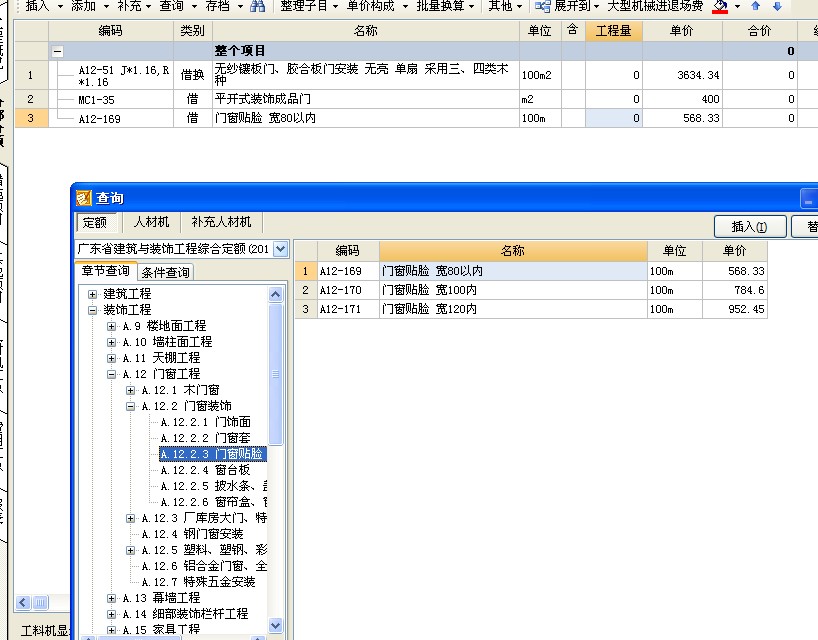Viewport: 818px width, 640px height.
Task: Click unit price 3634.34 cell
Action: (682, 75)
